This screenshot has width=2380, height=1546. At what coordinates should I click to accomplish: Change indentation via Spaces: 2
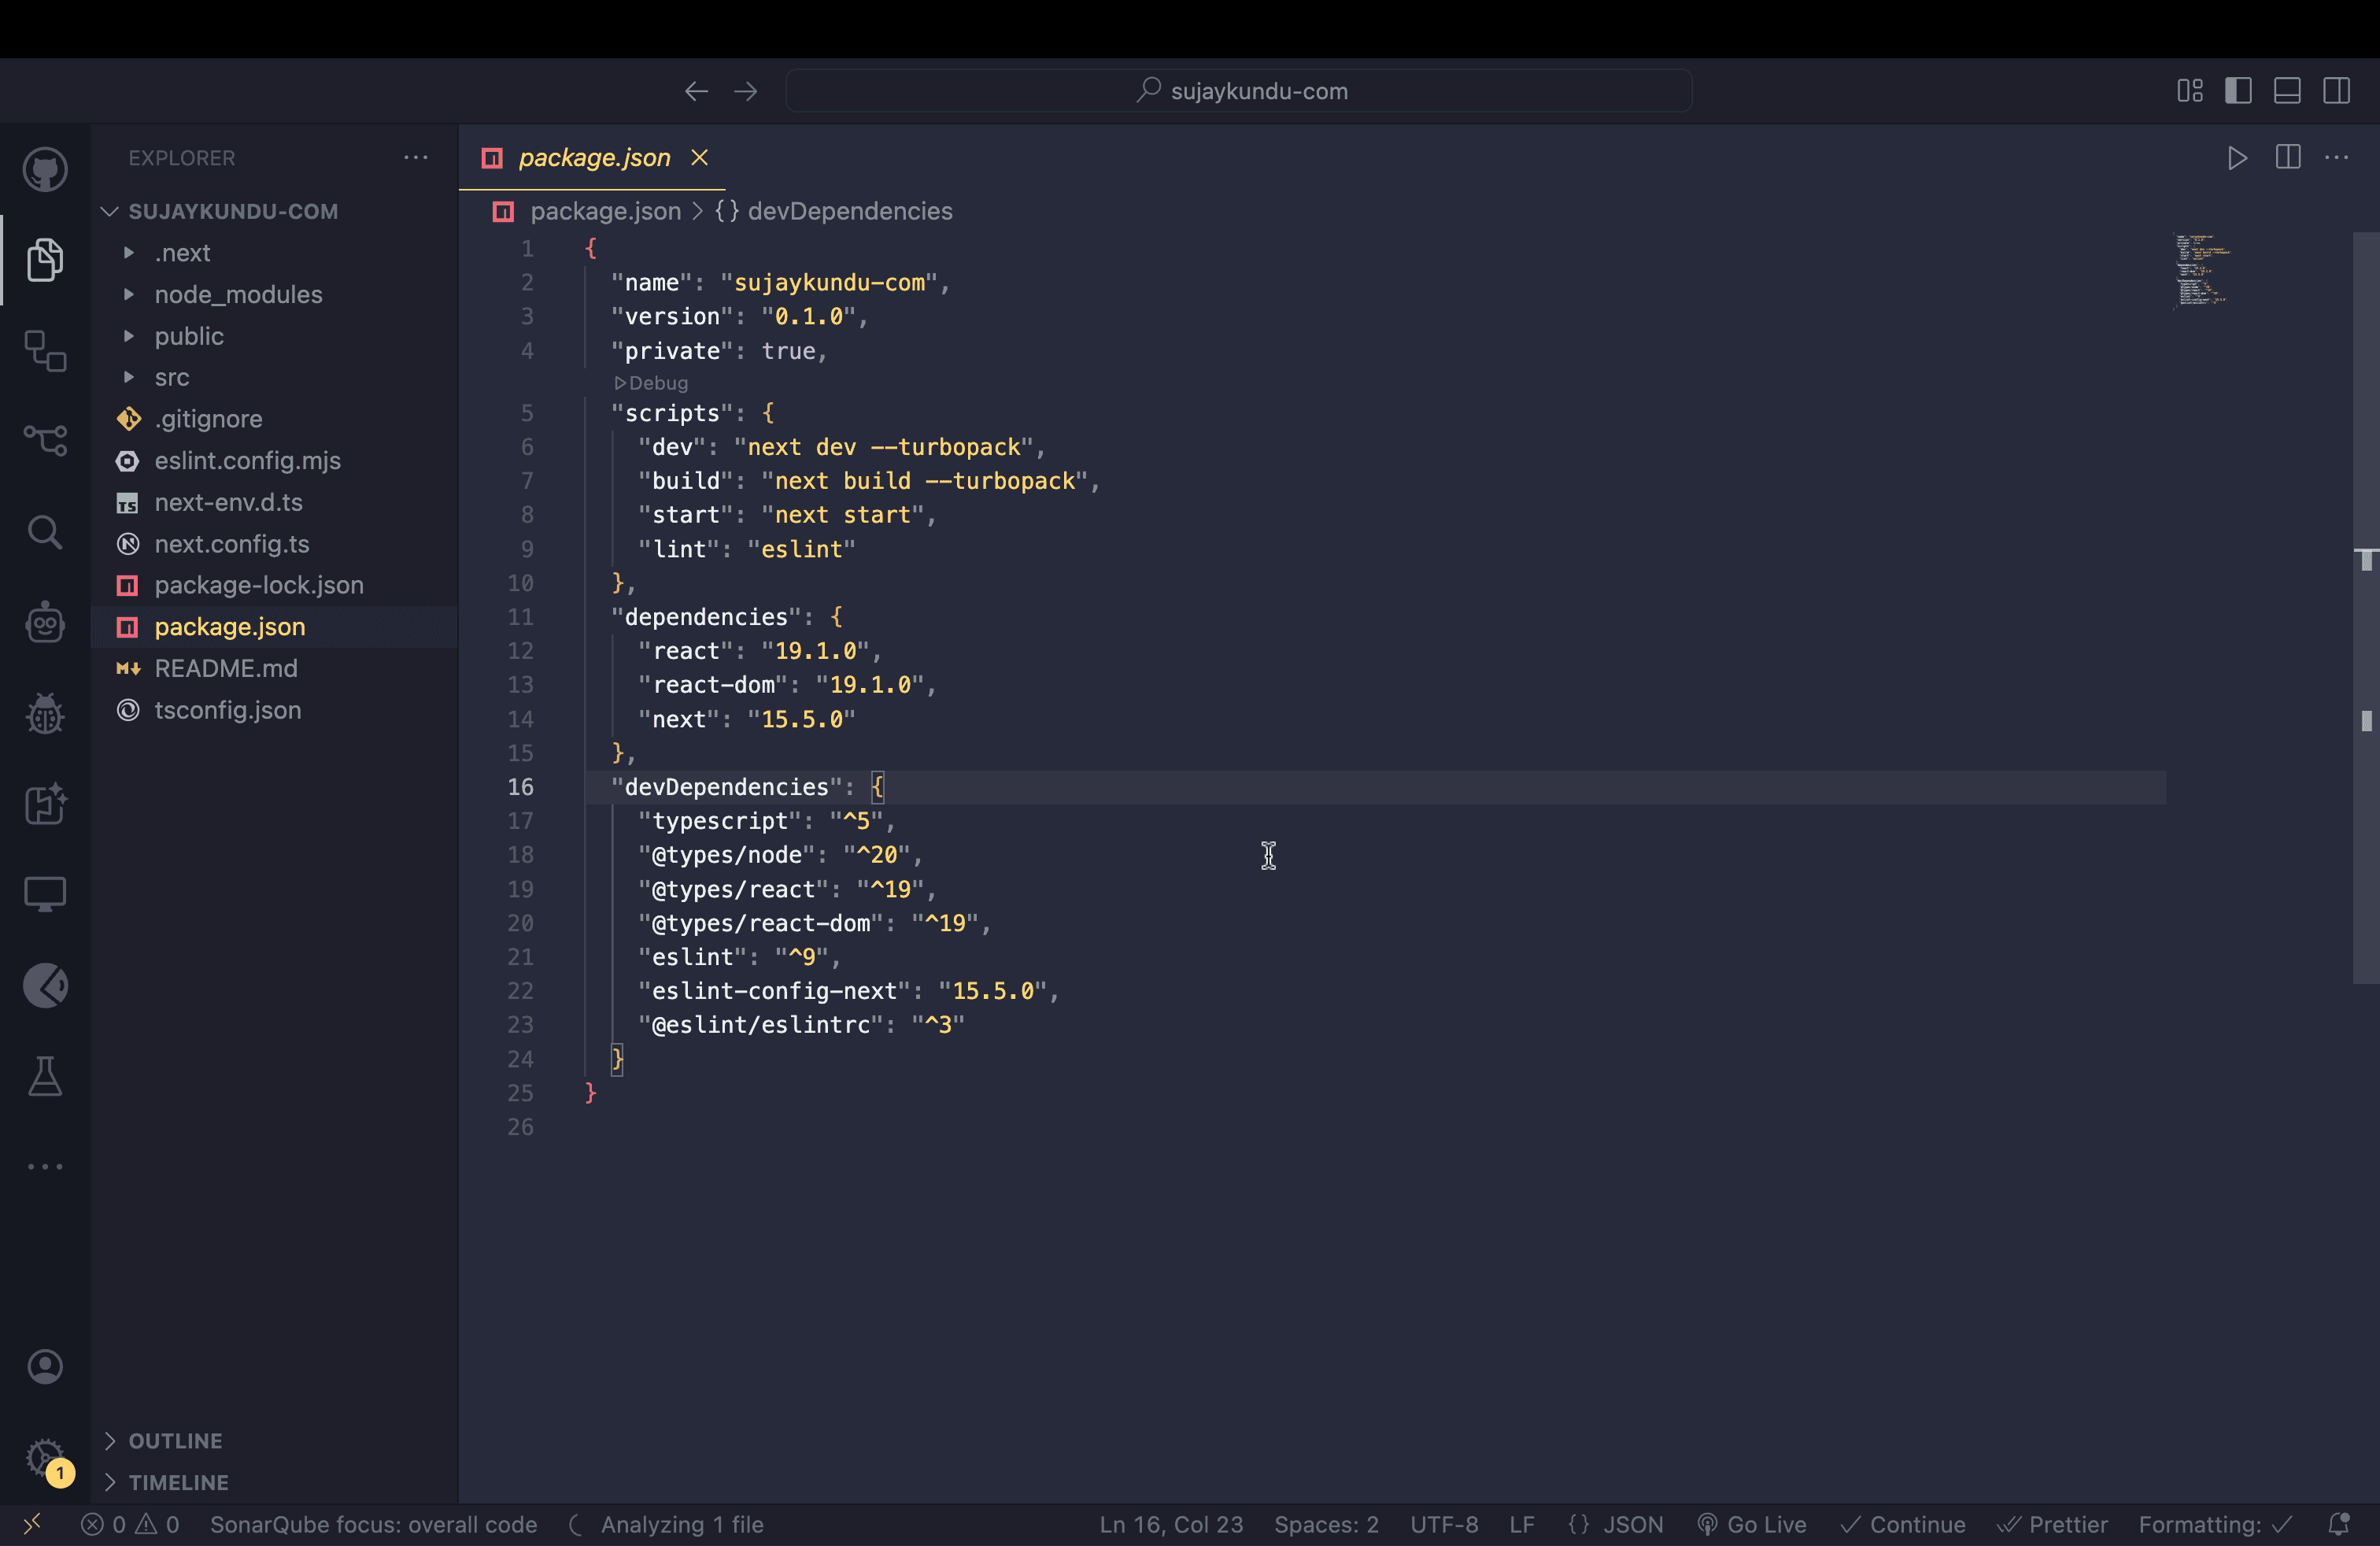(1326, 1524)
